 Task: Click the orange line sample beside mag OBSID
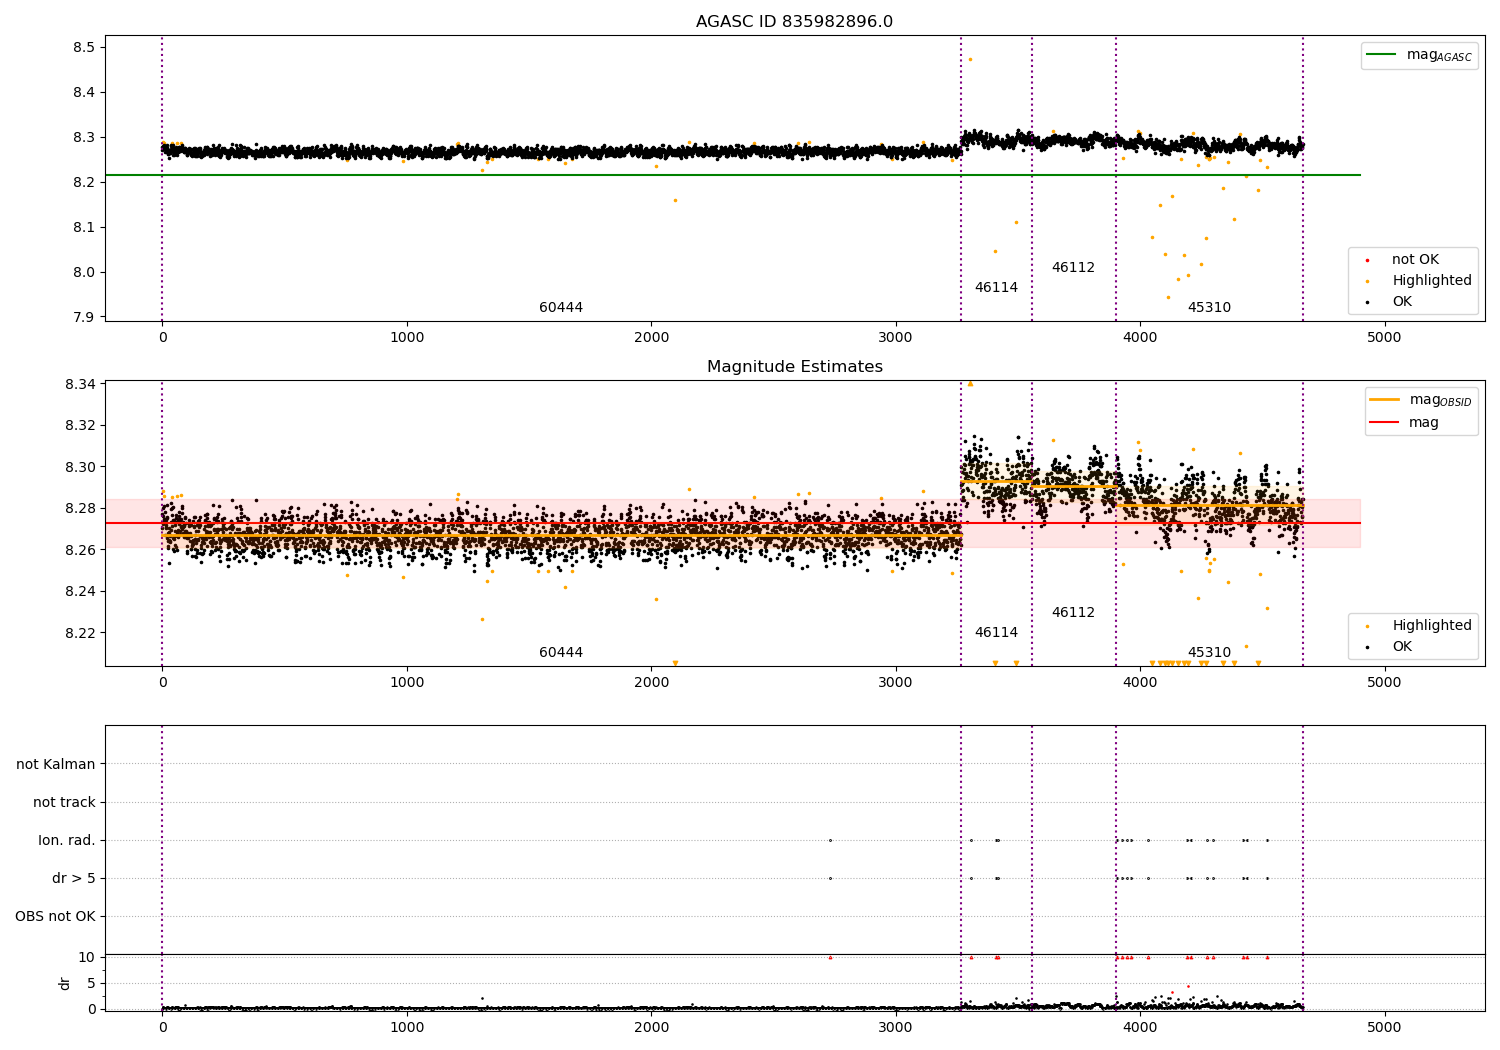[1385, 400]
